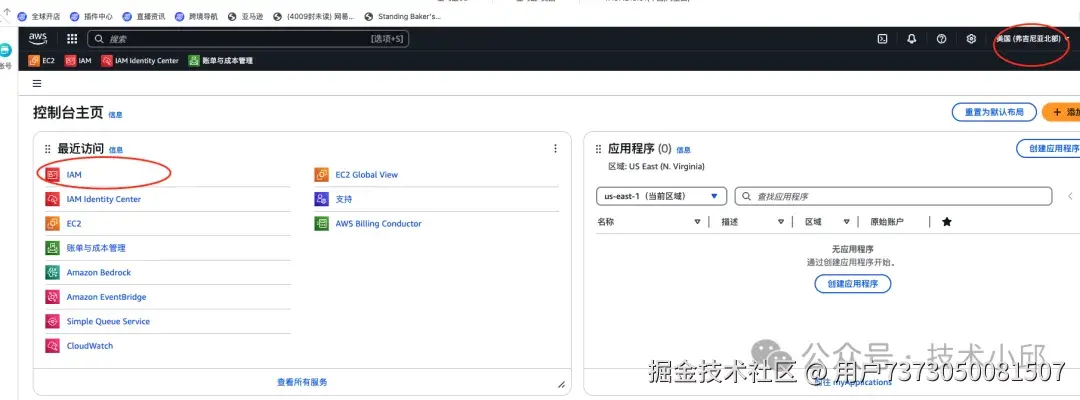Open console settings gear icon
The height and width of the screenshot is (400, 1080).
click(971, 39)
